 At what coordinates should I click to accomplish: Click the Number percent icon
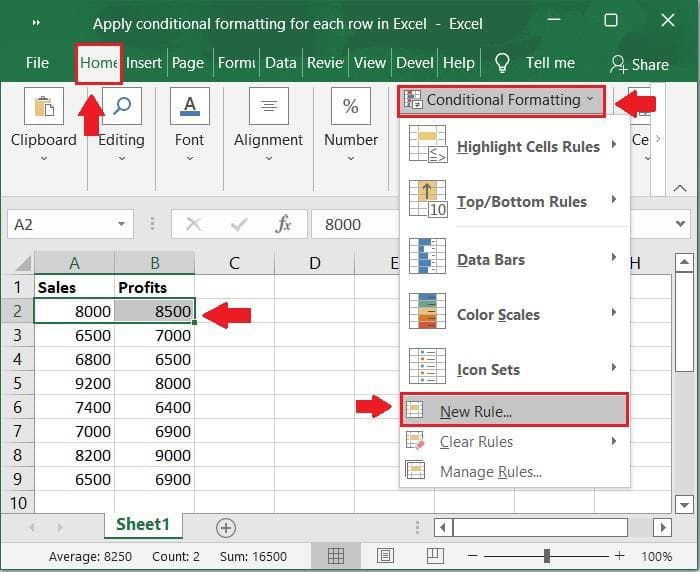click(x=351, y=106)
